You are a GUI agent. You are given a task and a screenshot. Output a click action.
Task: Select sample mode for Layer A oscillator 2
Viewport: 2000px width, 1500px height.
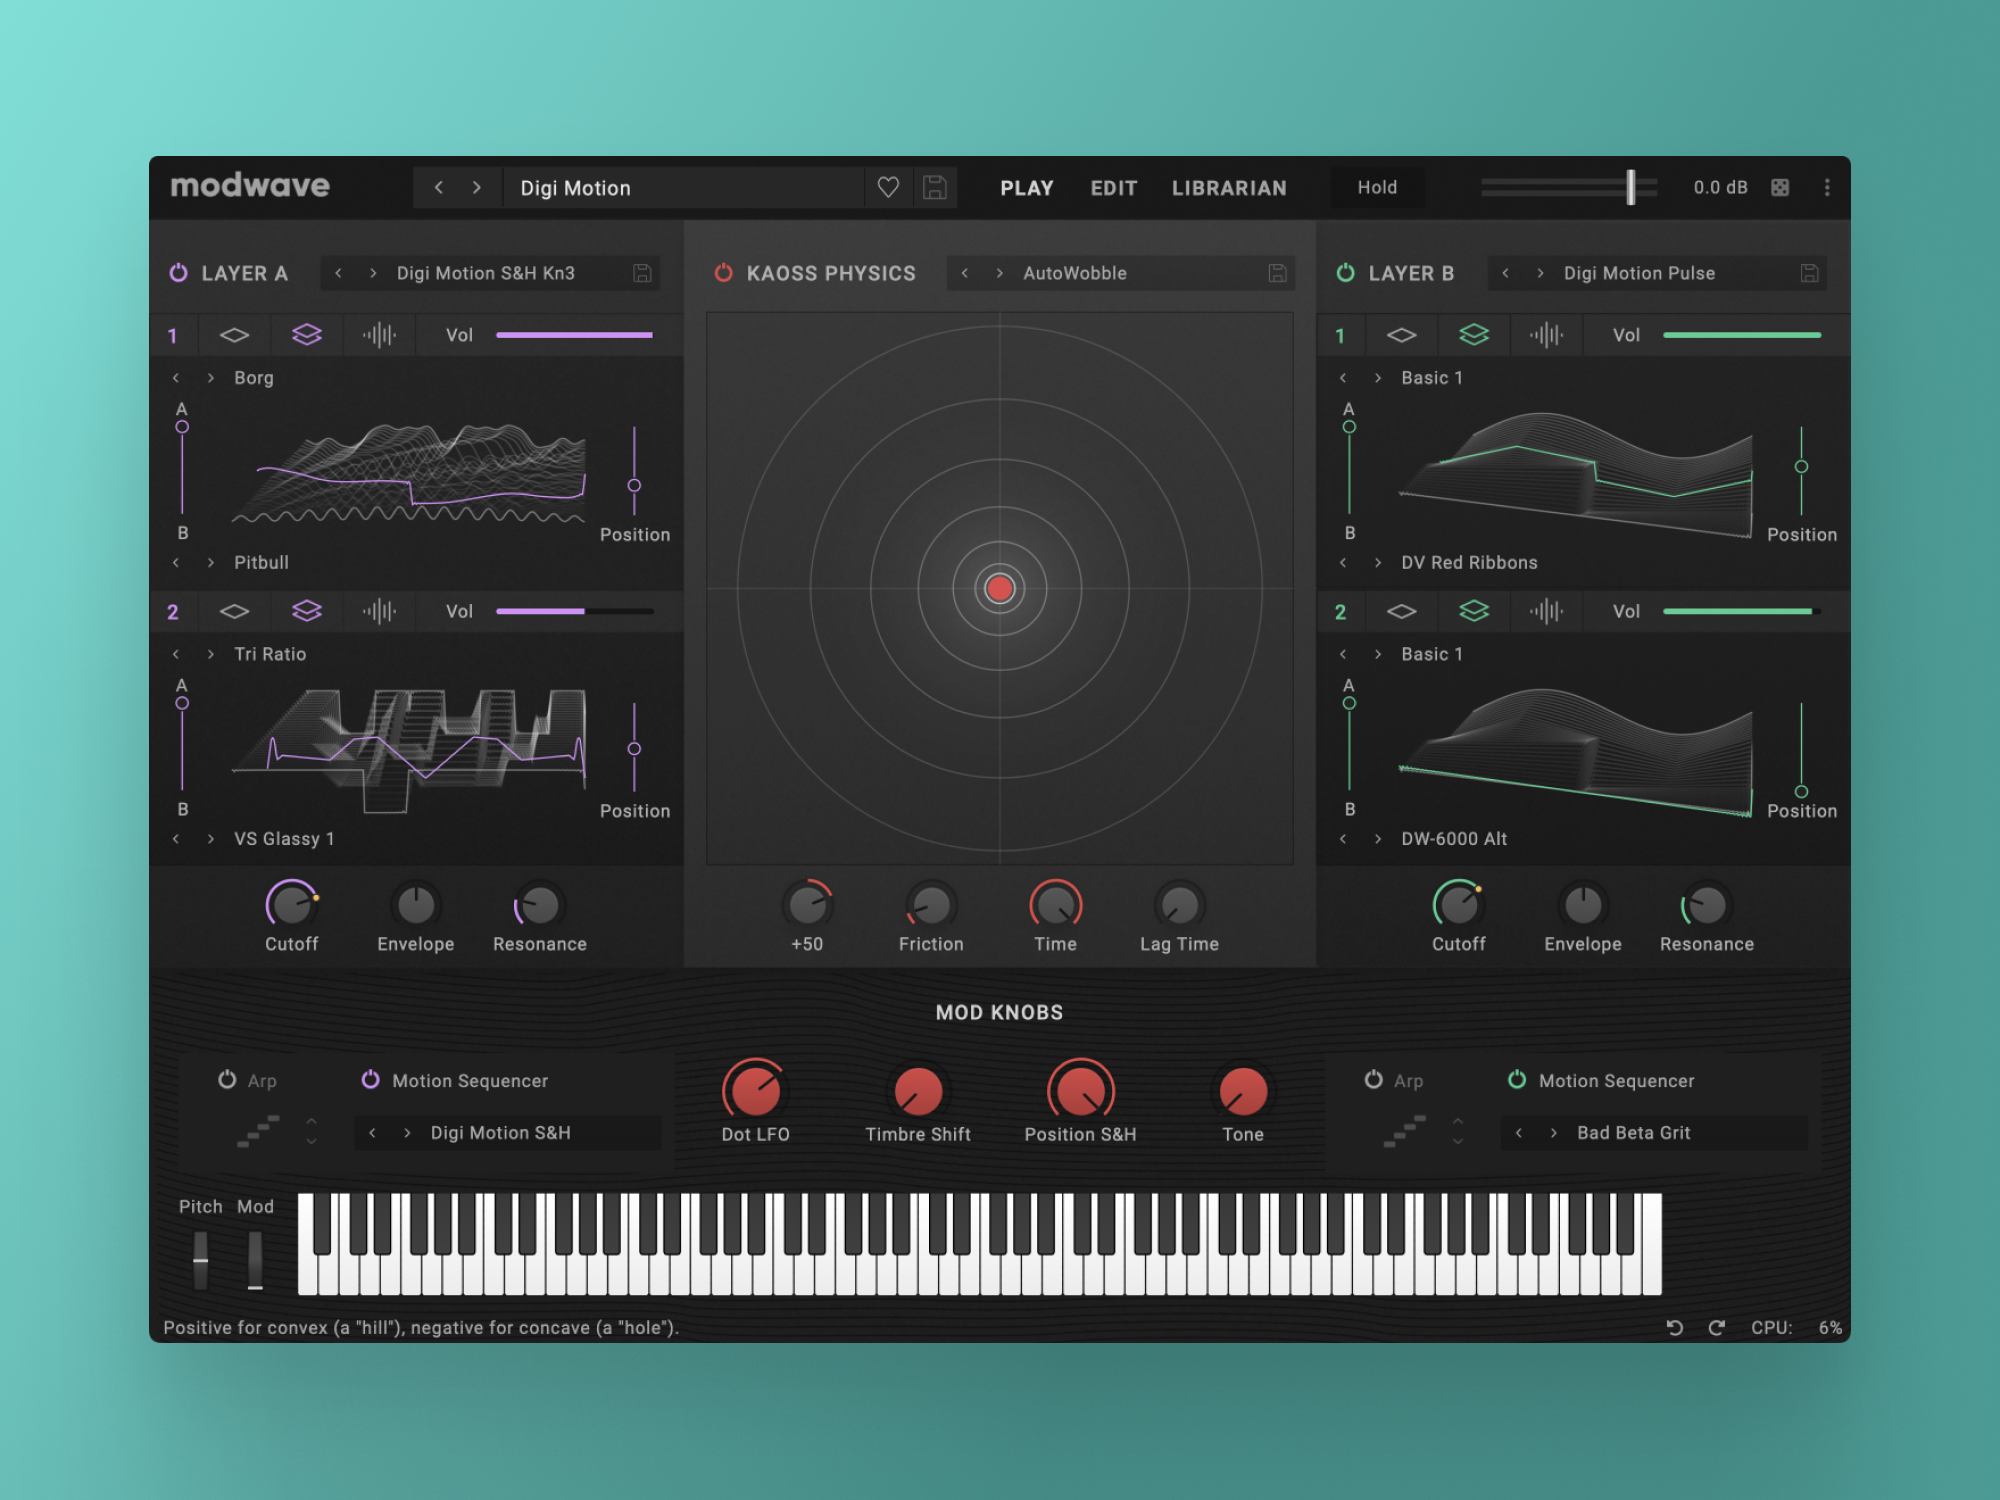[379, 611]
